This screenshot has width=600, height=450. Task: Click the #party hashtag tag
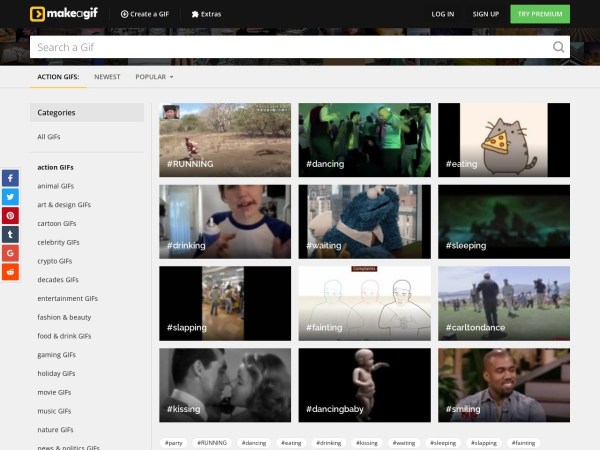tap(174, 442)
